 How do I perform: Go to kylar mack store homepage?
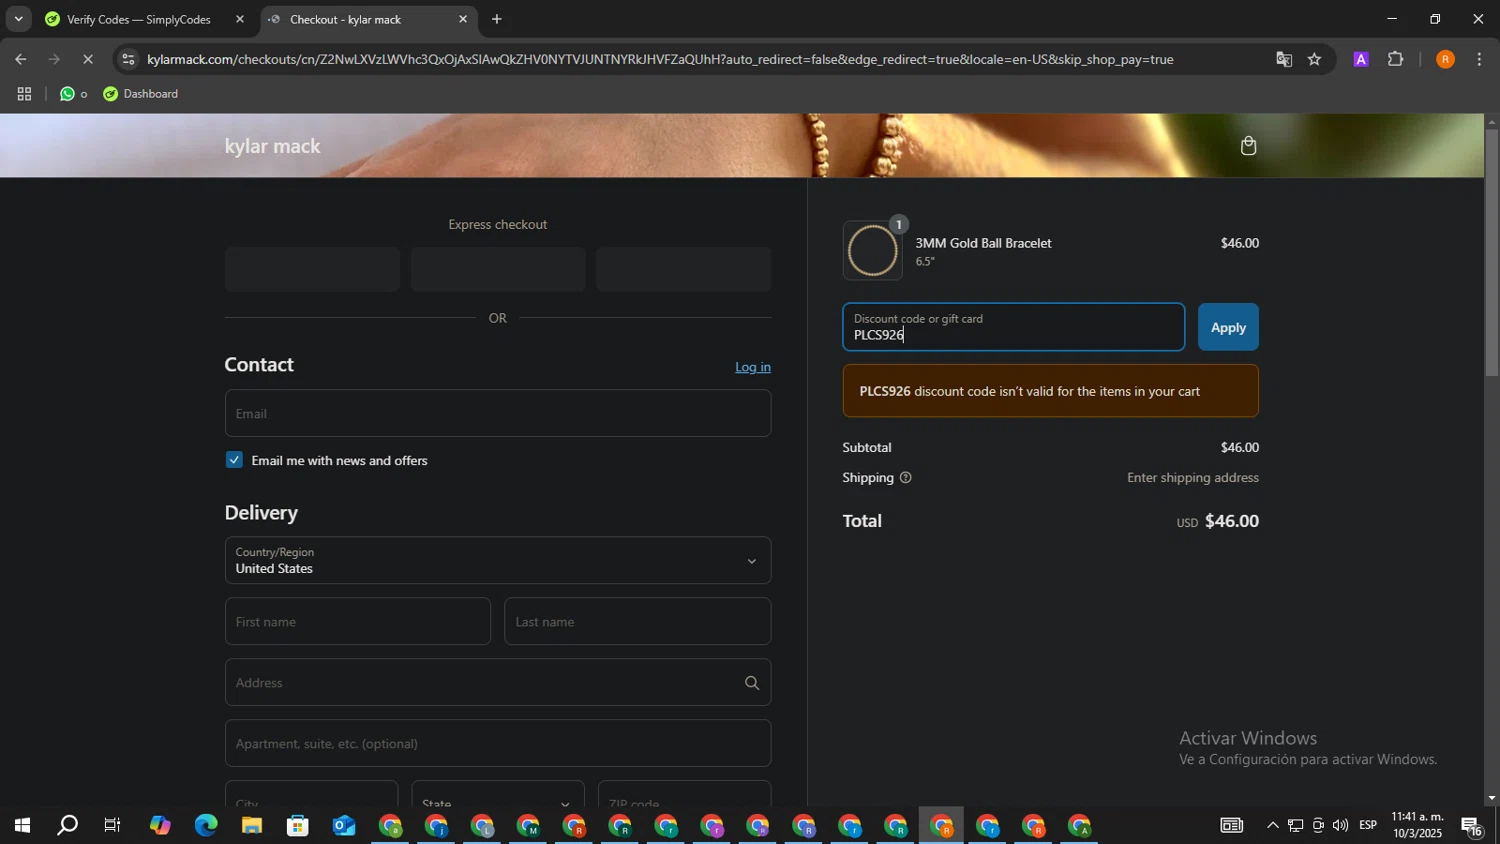(273, 146)
